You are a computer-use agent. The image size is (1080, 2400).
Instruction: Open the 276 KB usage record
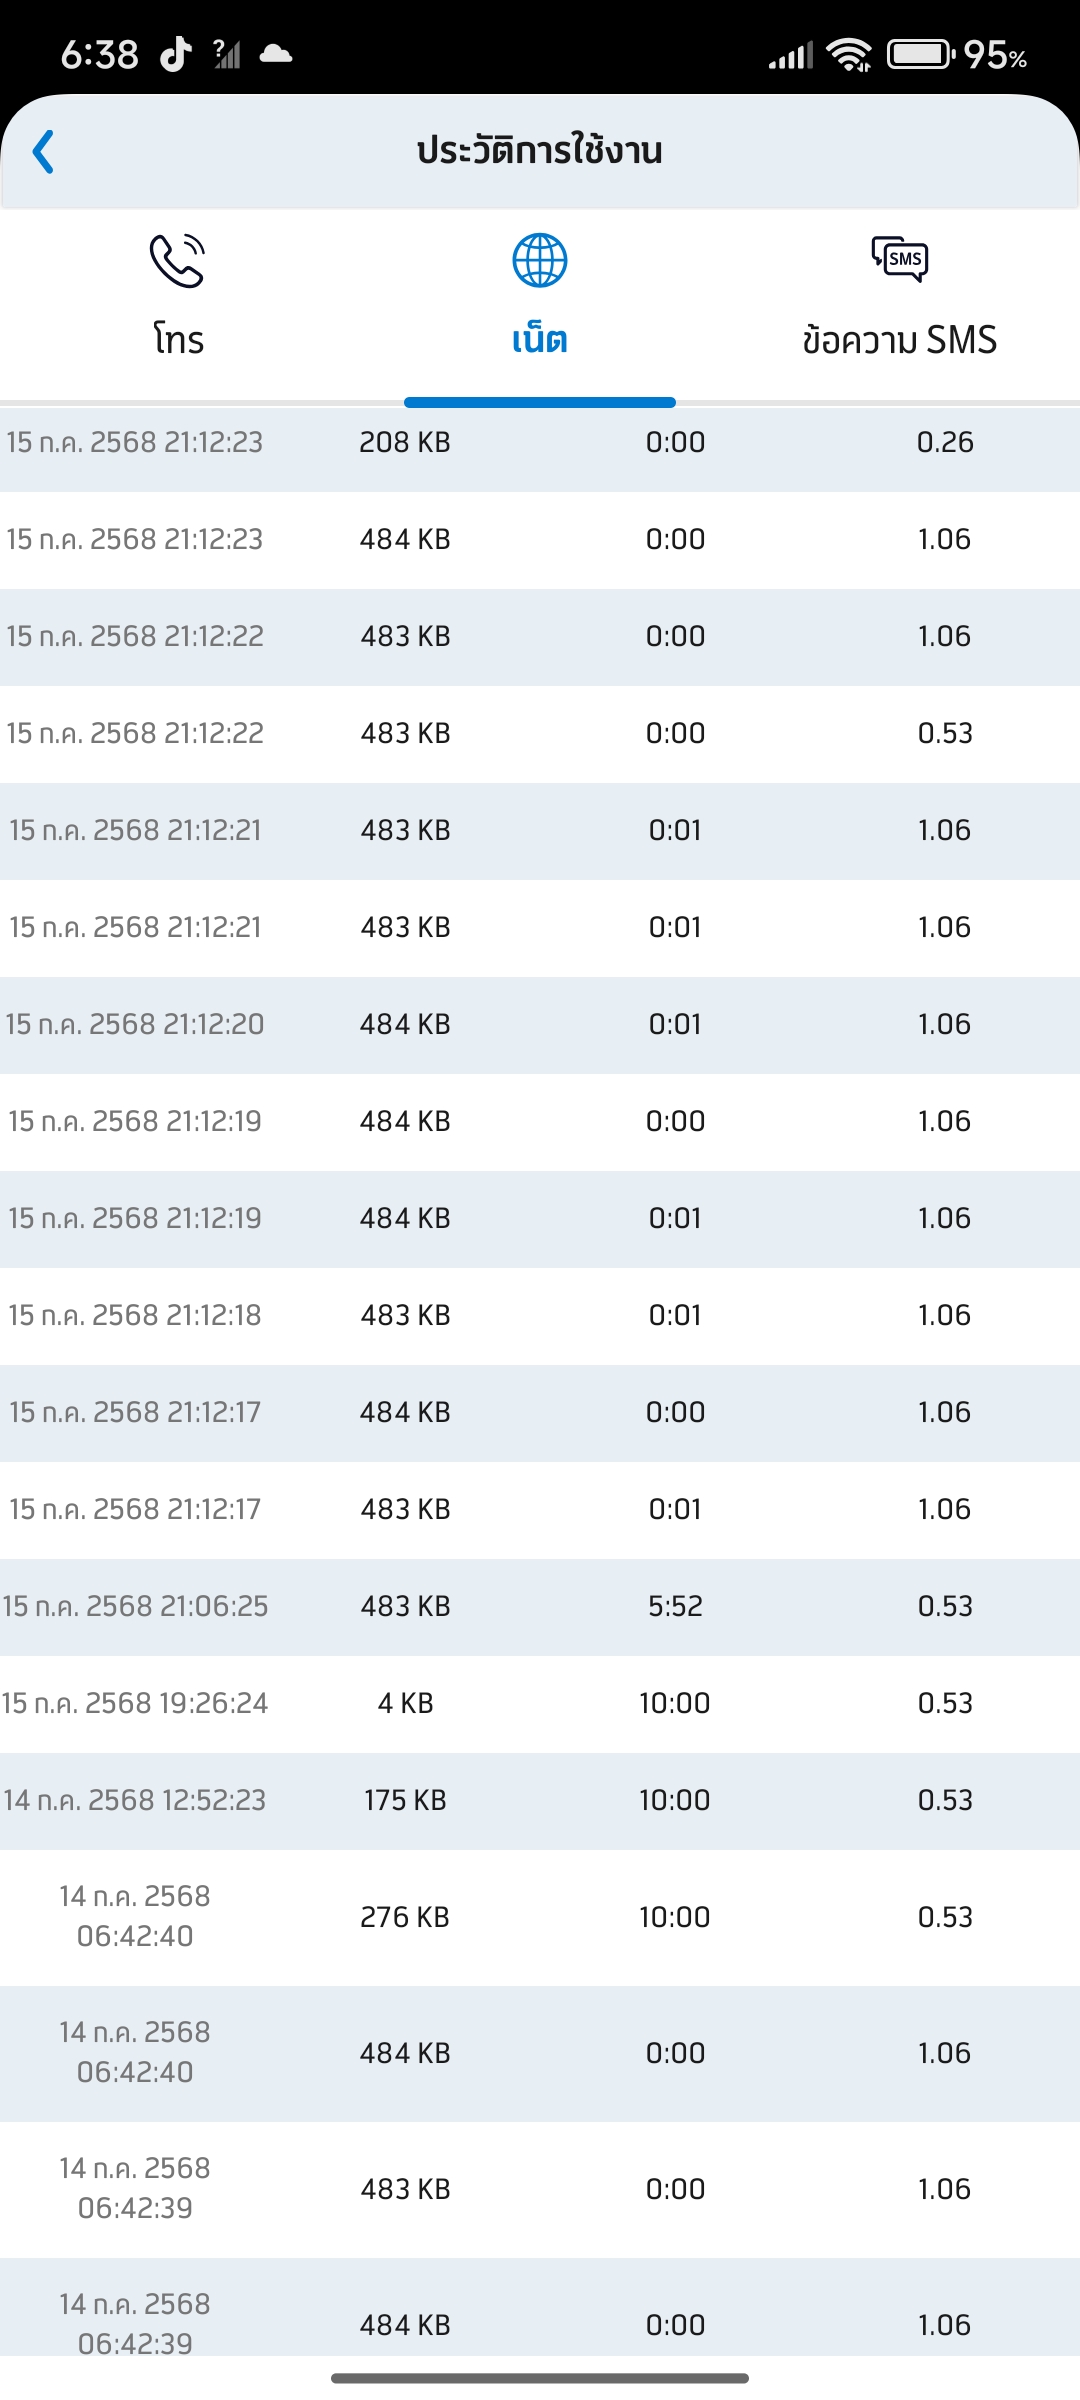540,1917
